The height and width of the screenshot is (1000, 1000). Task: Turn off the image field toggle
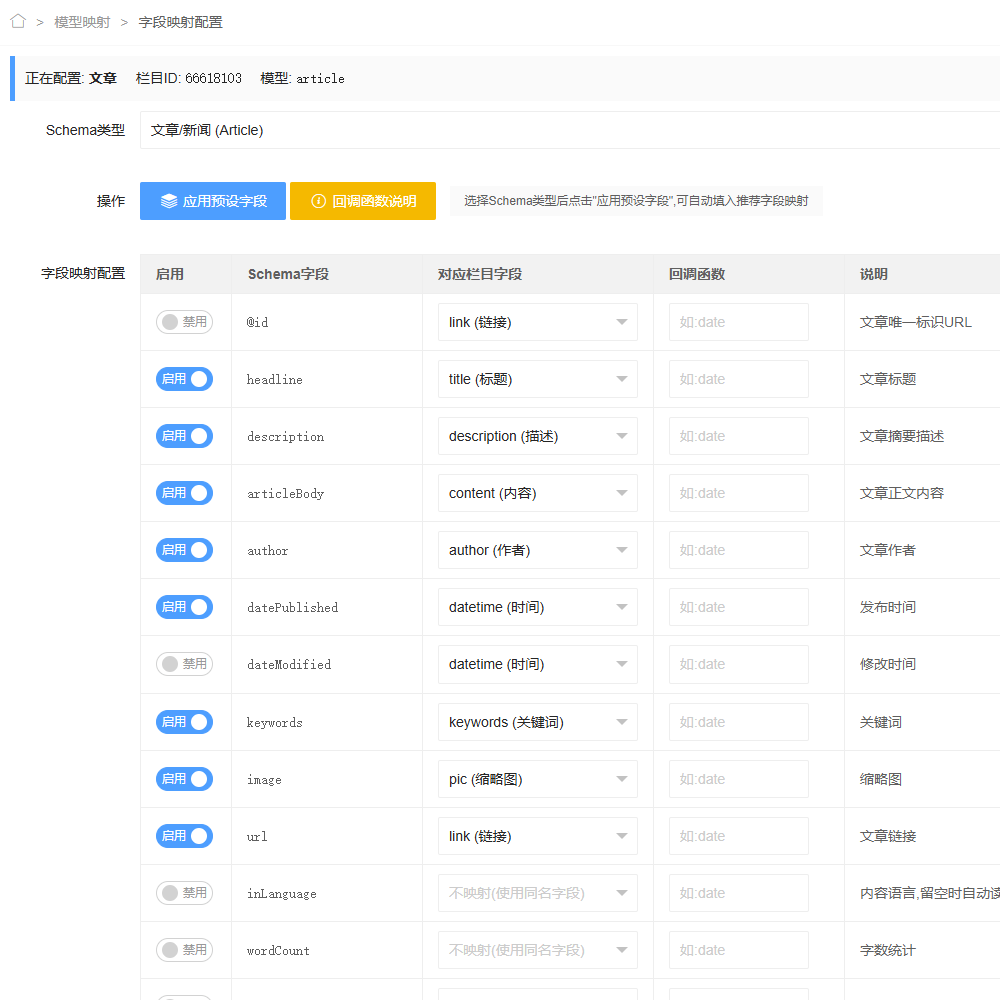[x=184, y=779]
